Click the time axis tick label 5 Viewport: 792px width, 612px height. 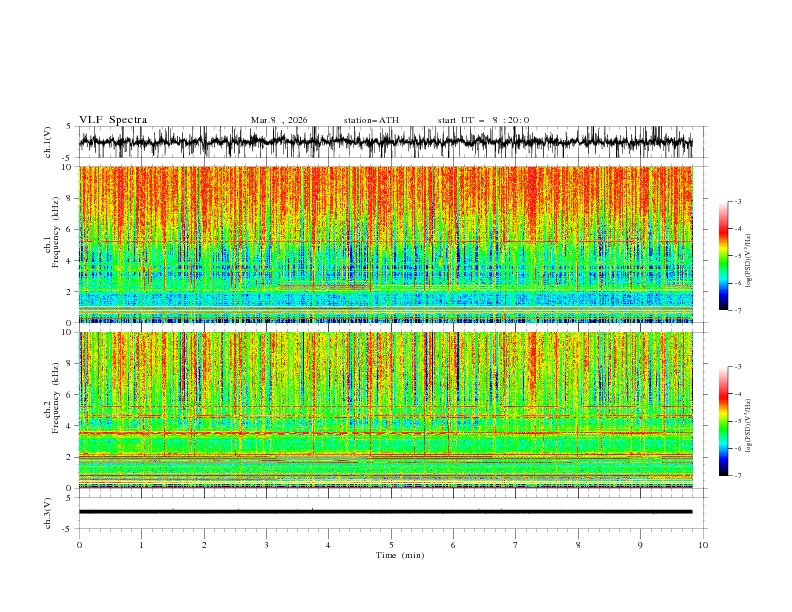tap(391, 545)
